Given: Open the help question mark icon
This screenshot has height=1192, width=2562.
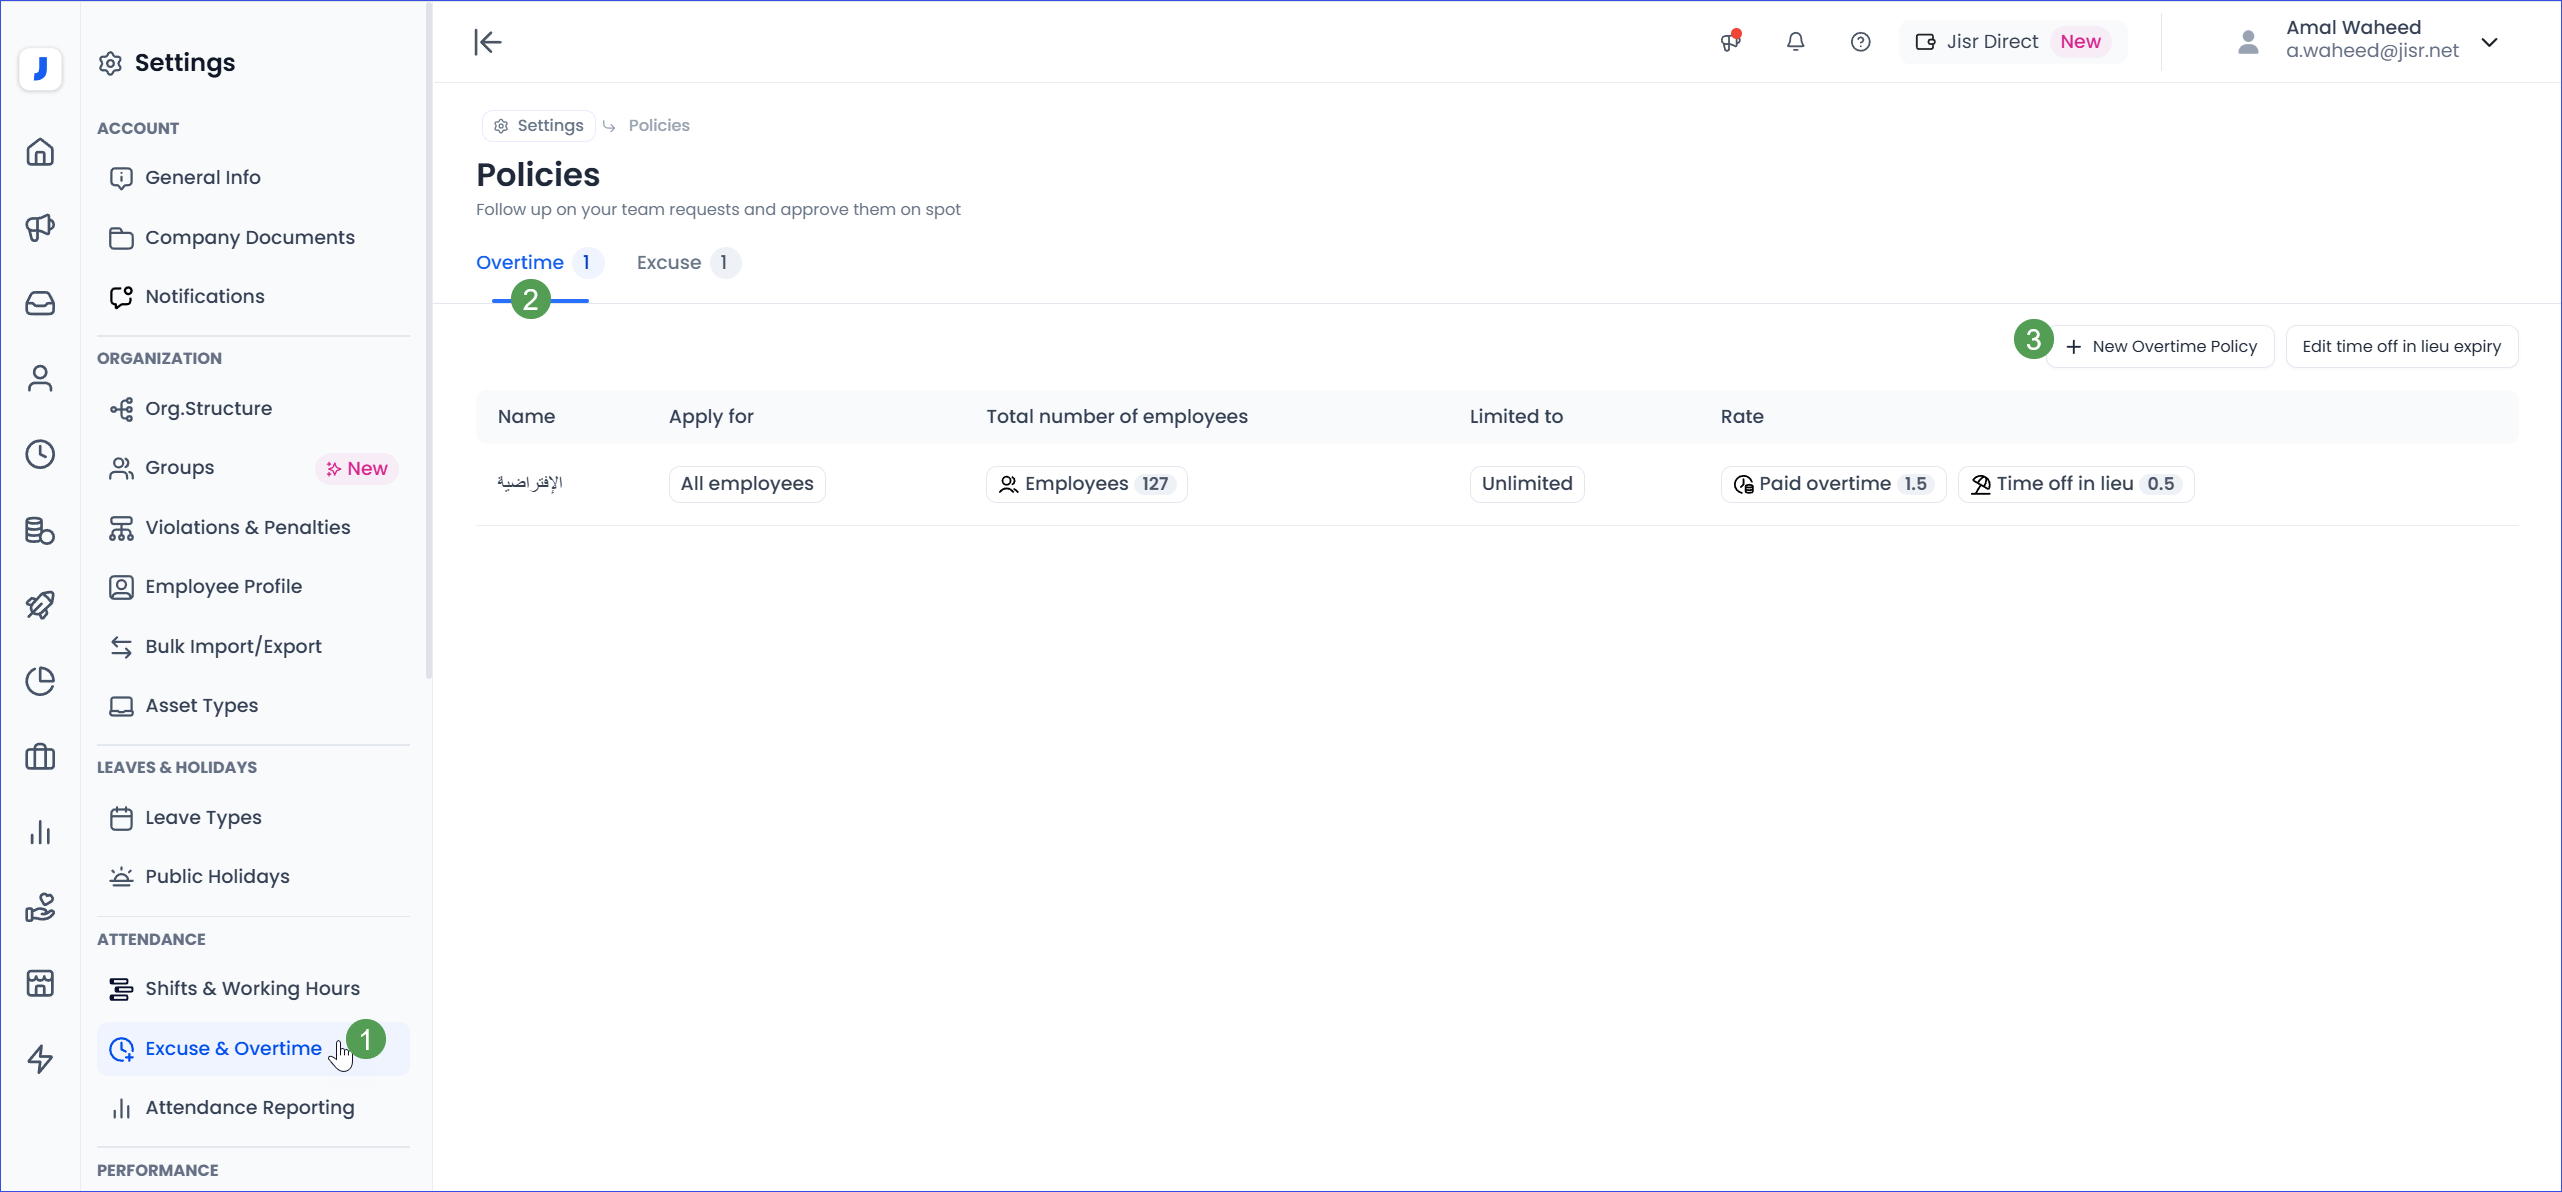Looking at the screenshot, I should (x=1860, y=42).
